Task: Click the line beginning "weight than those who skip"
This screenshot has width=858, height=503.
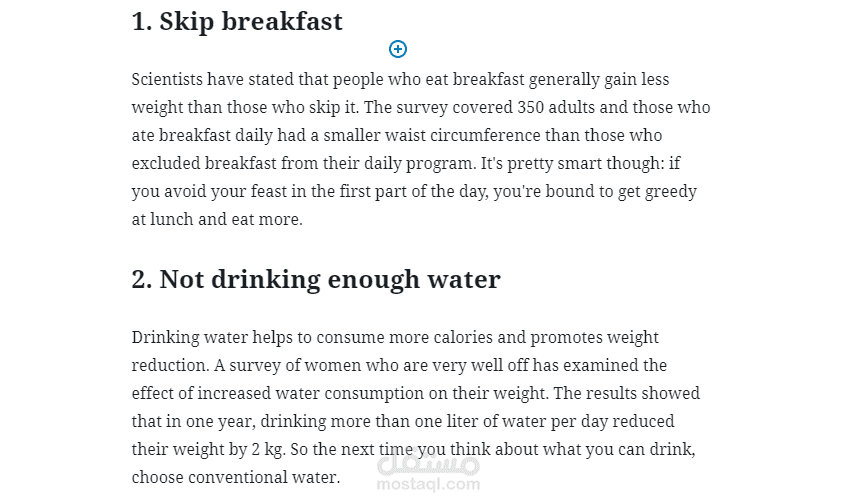Action: [x=421, y=107]
